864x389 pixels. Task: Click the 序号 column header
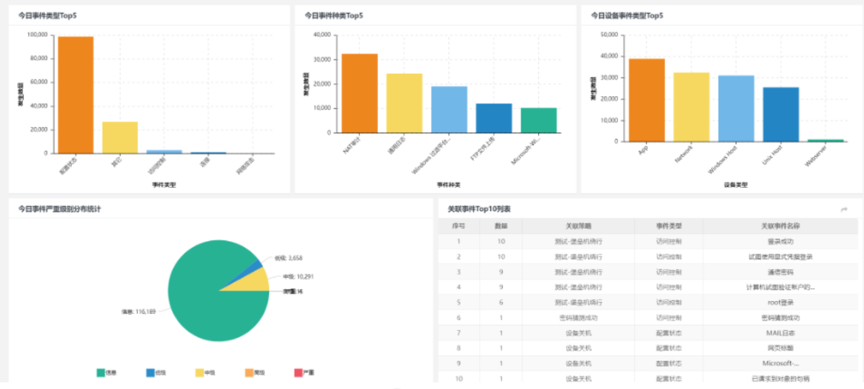(458, 226)
